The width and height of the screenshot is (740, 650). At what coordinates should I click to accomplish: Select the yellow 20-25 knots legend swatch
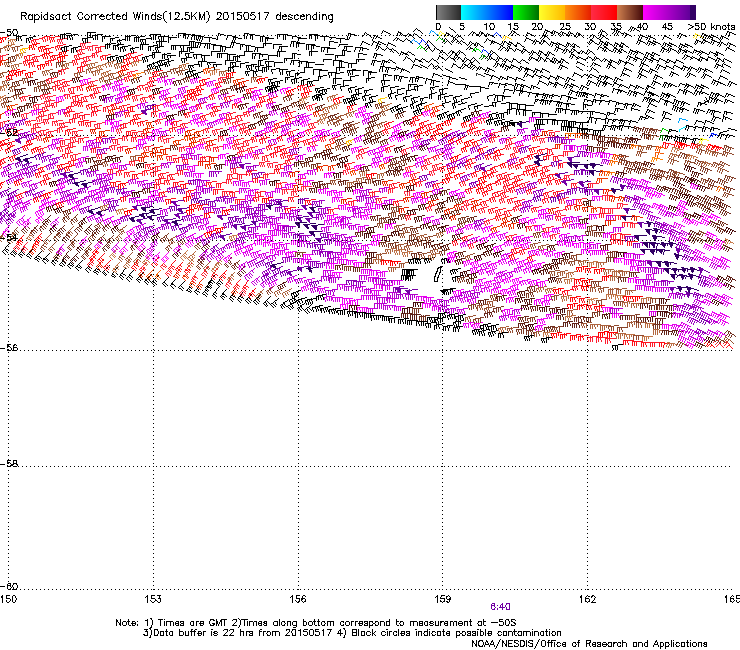(x=552, y=12)
